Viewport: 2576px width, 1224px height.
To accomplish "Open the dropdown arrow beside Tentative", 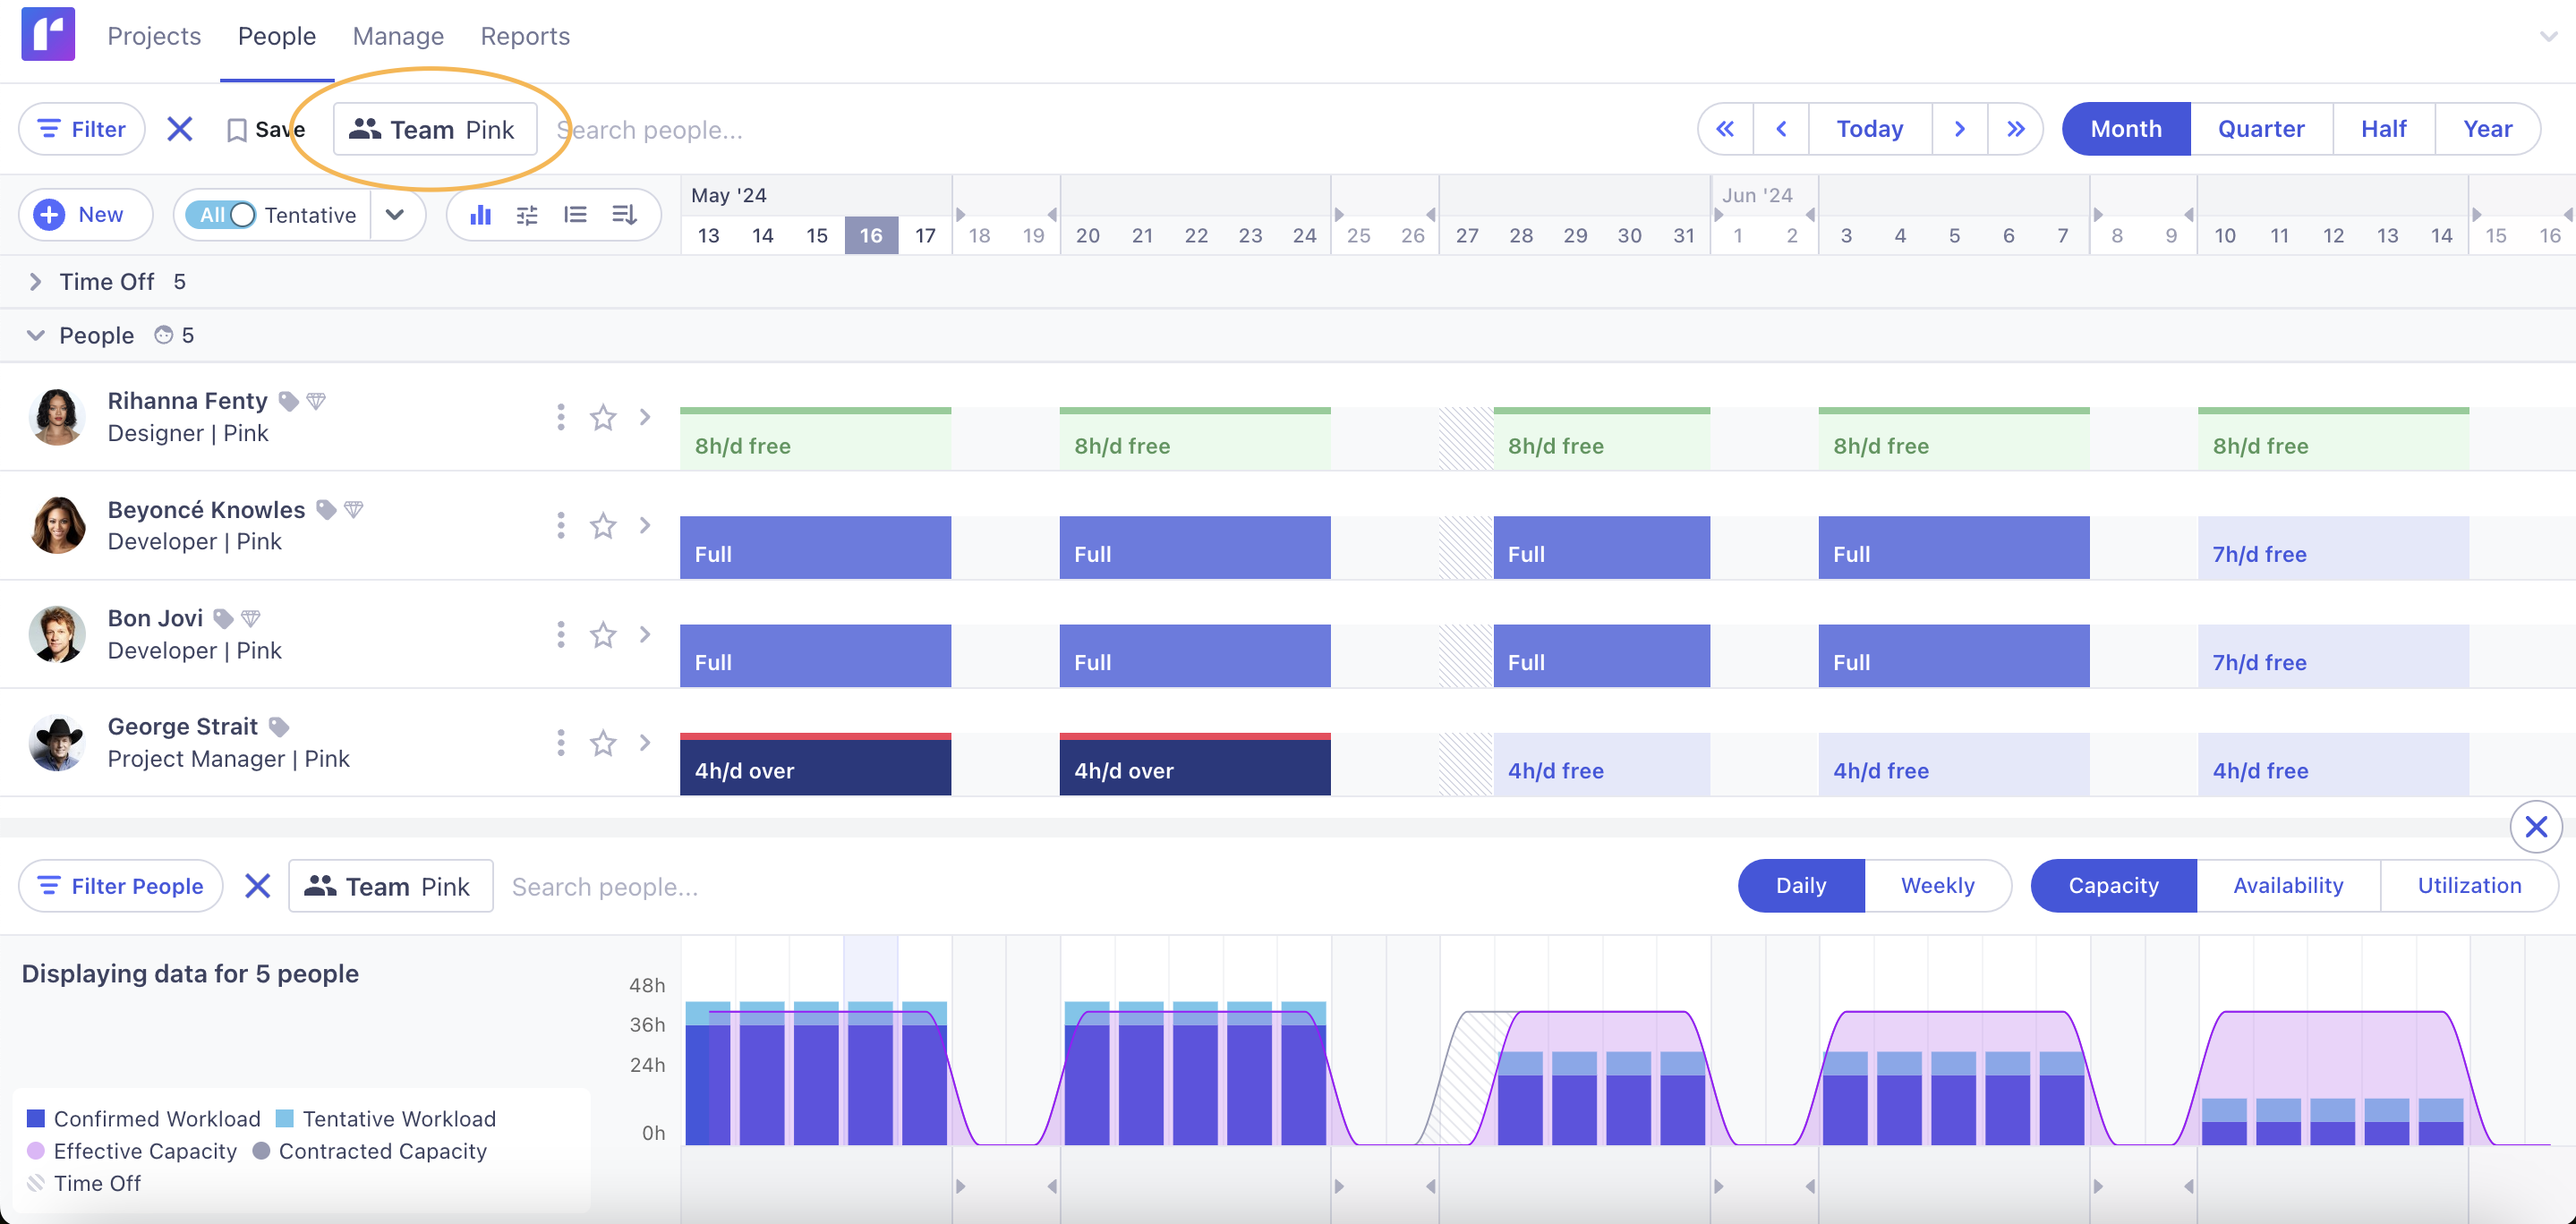I will pyautogui.click(x=396, y=214).
